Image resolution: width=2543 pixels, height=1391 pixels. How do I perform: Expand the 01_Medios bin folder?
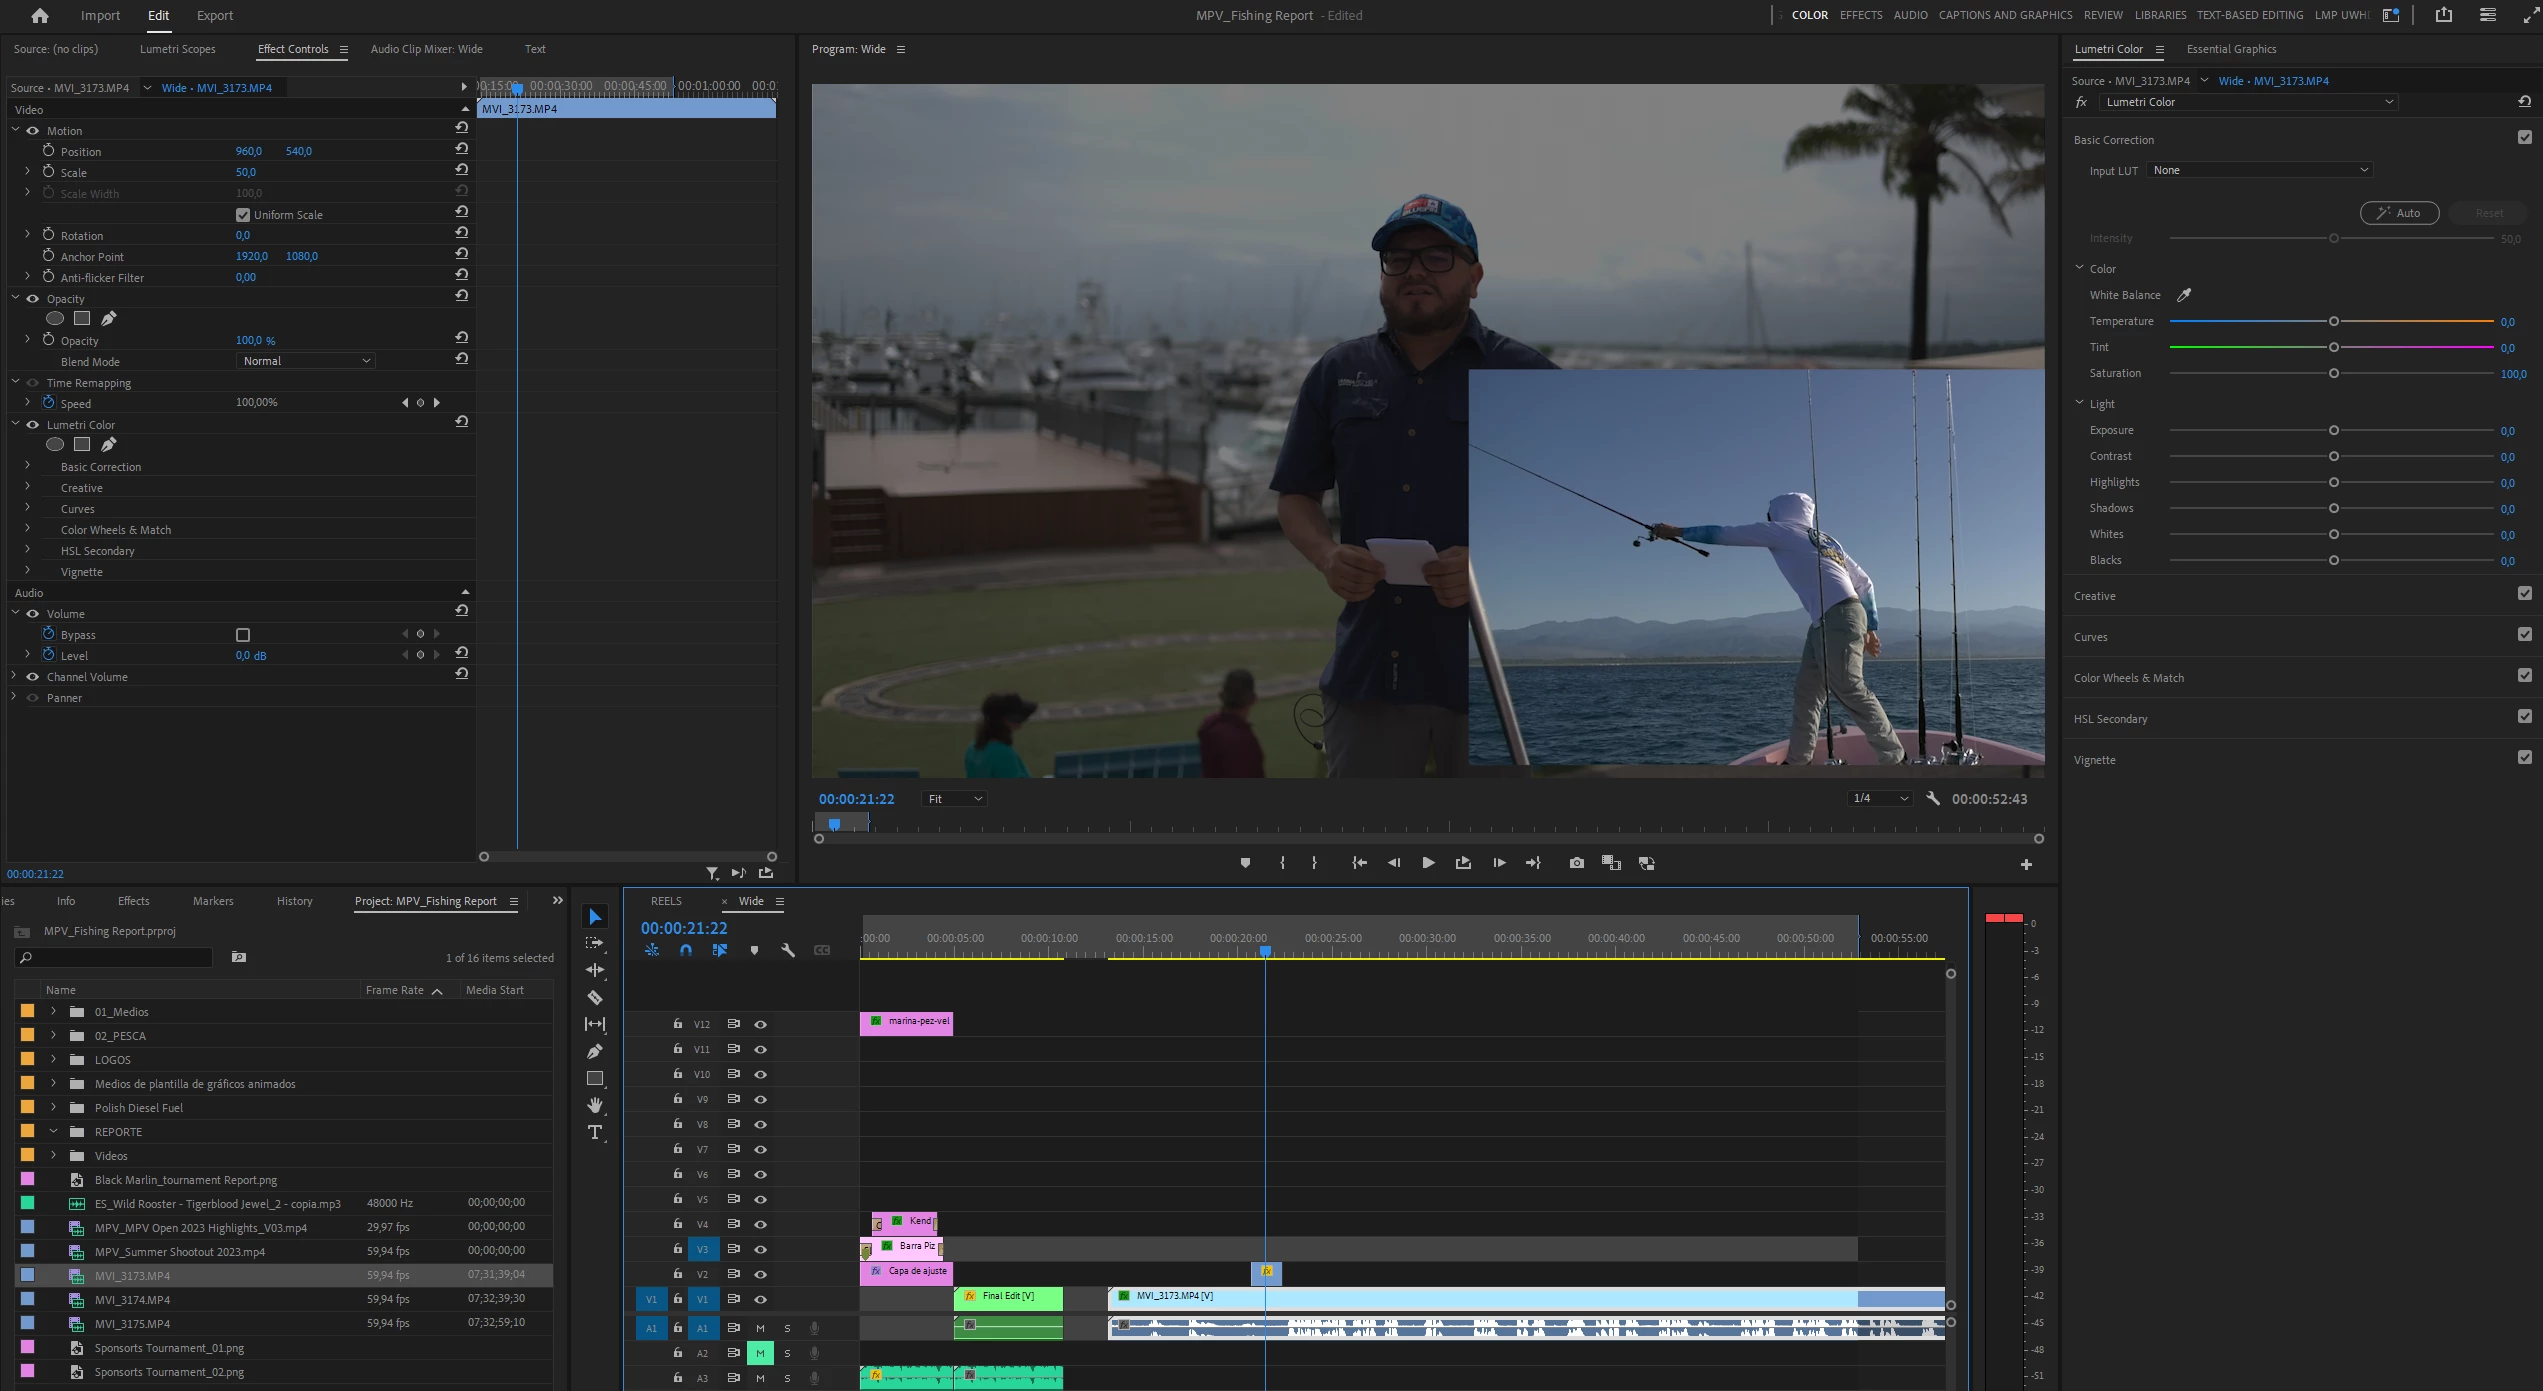point(54,1012)
